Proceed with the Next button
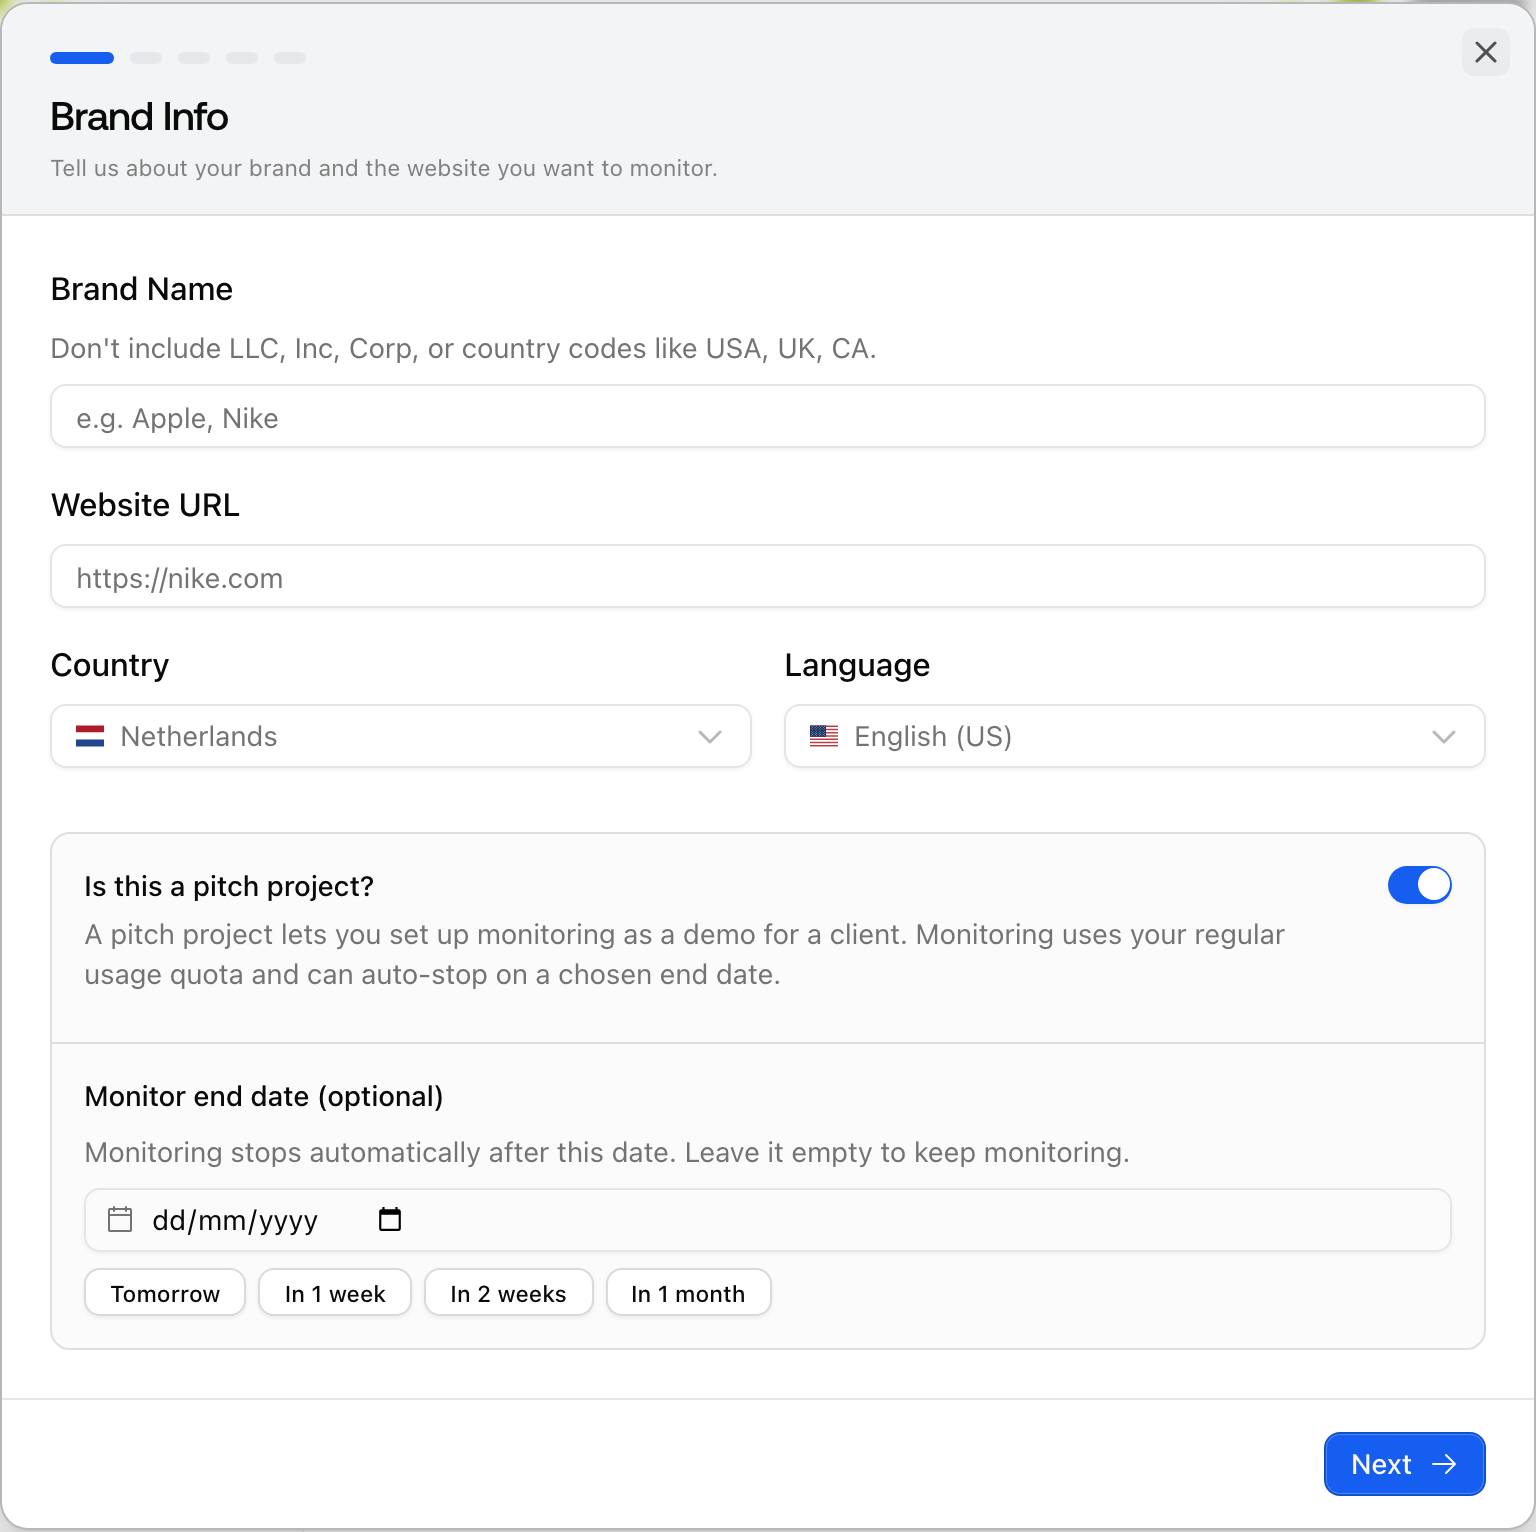 click(1404, 1464)
